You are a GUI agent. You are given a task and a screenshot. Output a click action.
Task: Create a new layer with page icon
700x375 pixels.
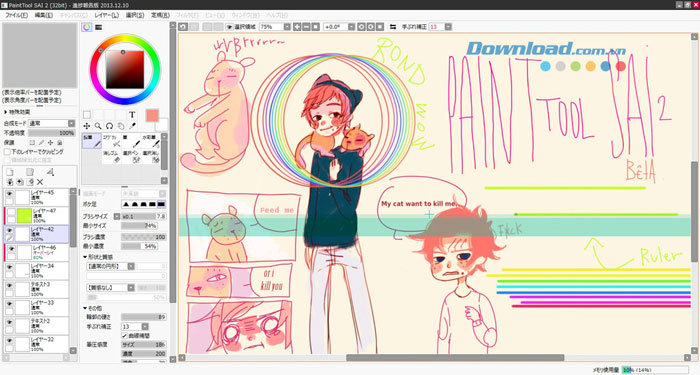10,172
